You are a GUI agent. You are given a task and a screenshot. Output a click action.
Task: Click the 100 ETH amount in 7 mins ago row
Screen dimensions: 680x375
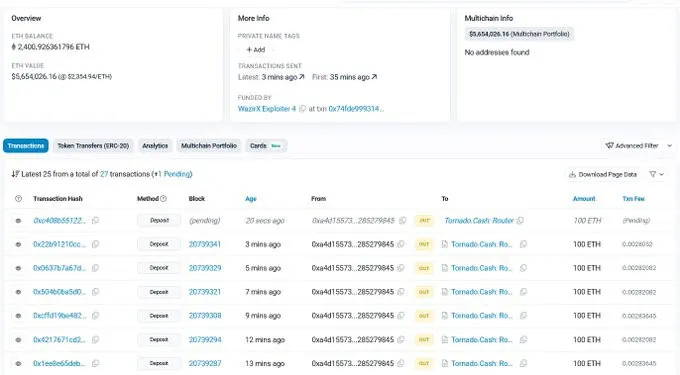pyautogui.click(x=587, y=292)
